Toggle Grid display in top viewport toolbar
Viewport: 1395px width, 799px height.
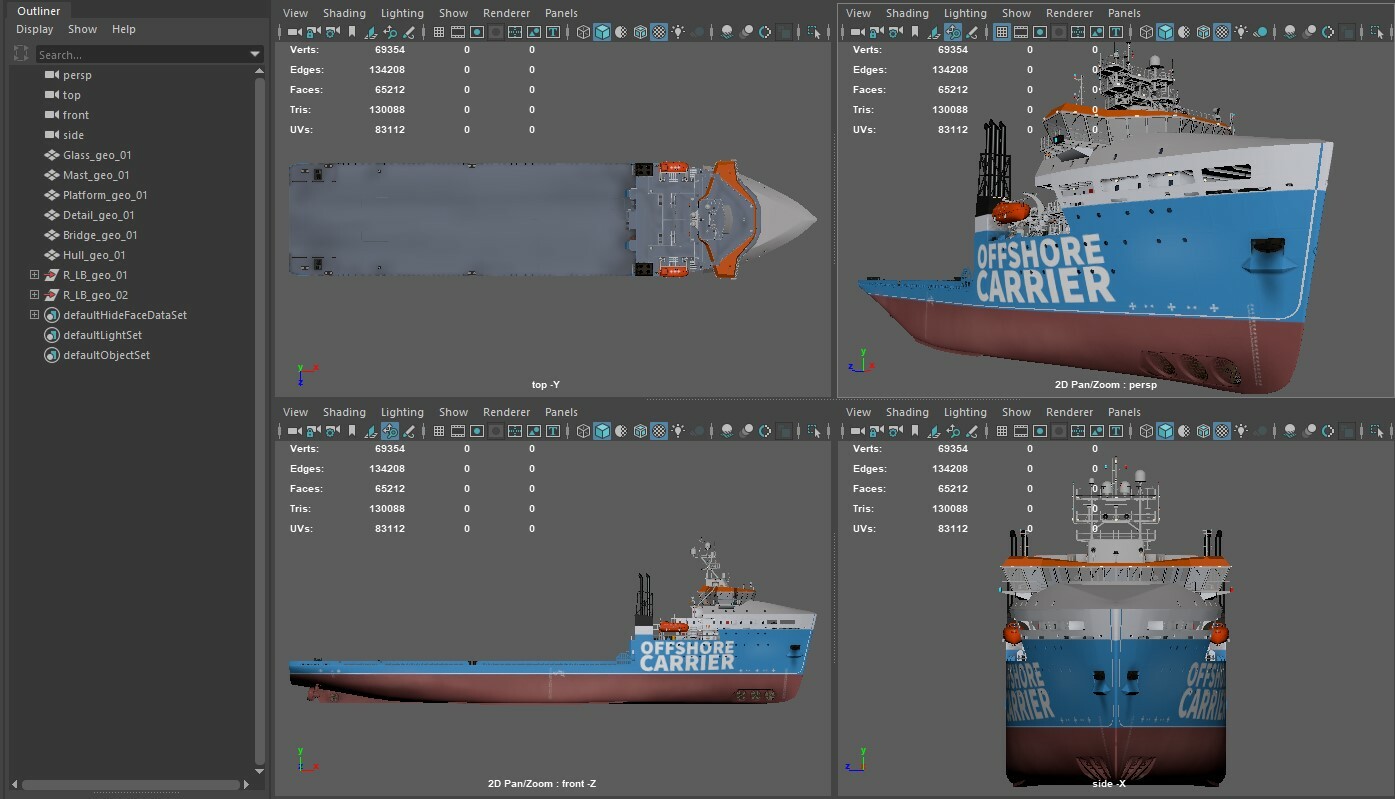pyautogui.click(x=439, y=32)
